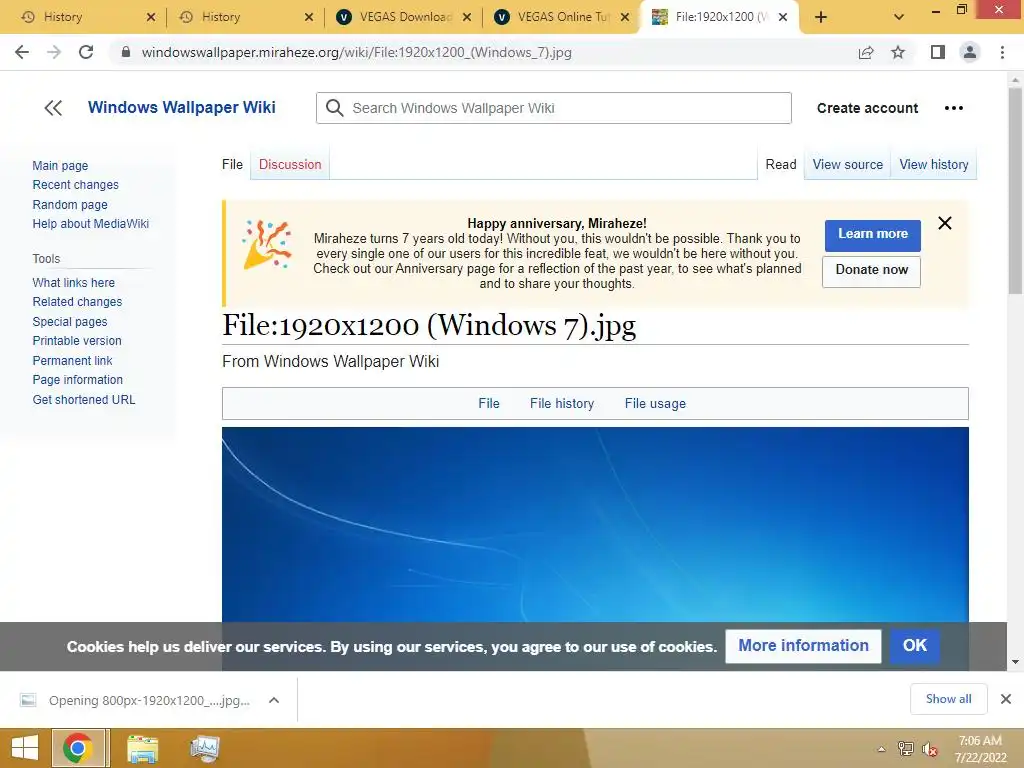Screen dimensions: 1024x768
Task: Open Page information link
Action: click(78, 380)
